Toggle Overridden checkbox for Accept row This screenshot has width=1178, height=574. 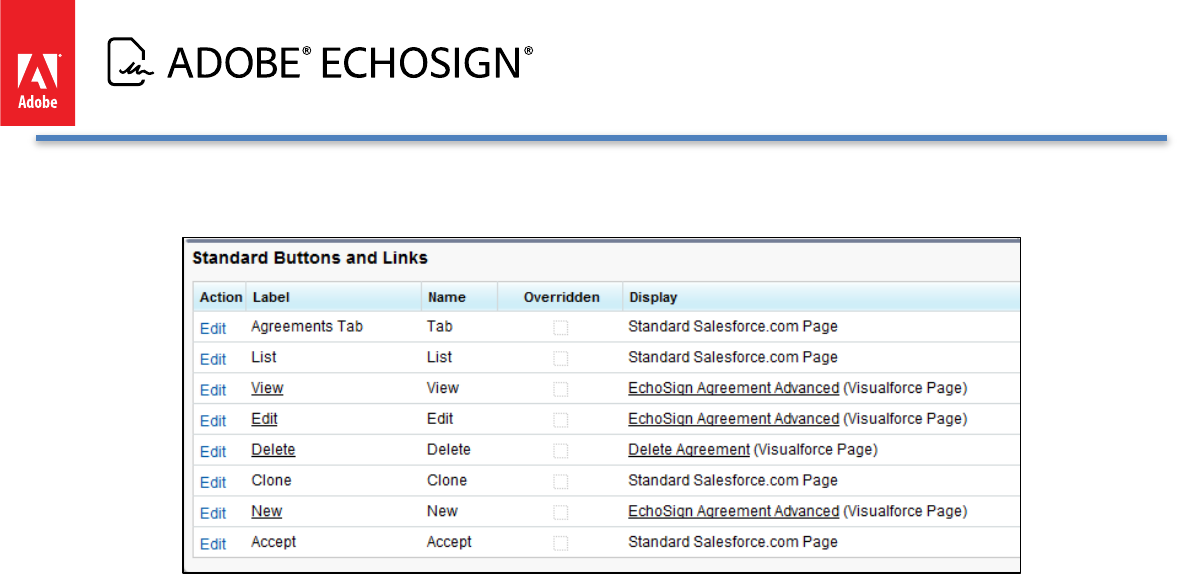pos(560,543)
